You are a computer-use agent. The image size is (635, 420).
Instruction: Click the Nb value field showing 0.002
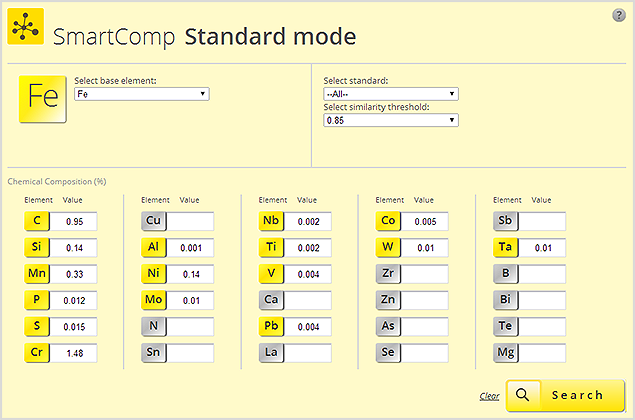[x=308, y=222]
